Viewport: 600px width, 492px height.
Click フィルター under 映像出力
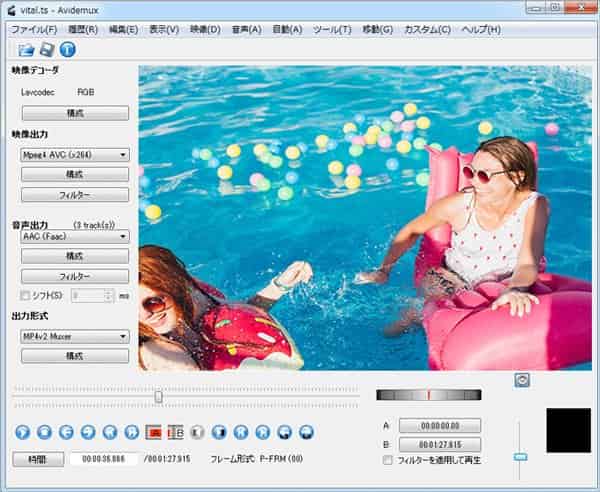click(75, 195)
